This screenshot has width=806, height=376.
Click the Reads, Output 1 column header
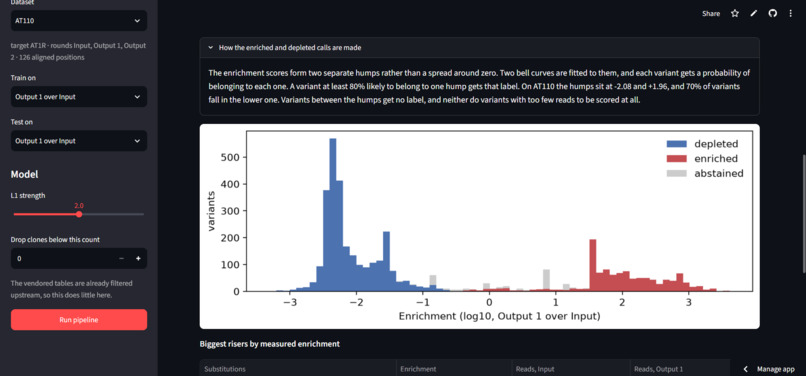[680, 369]
